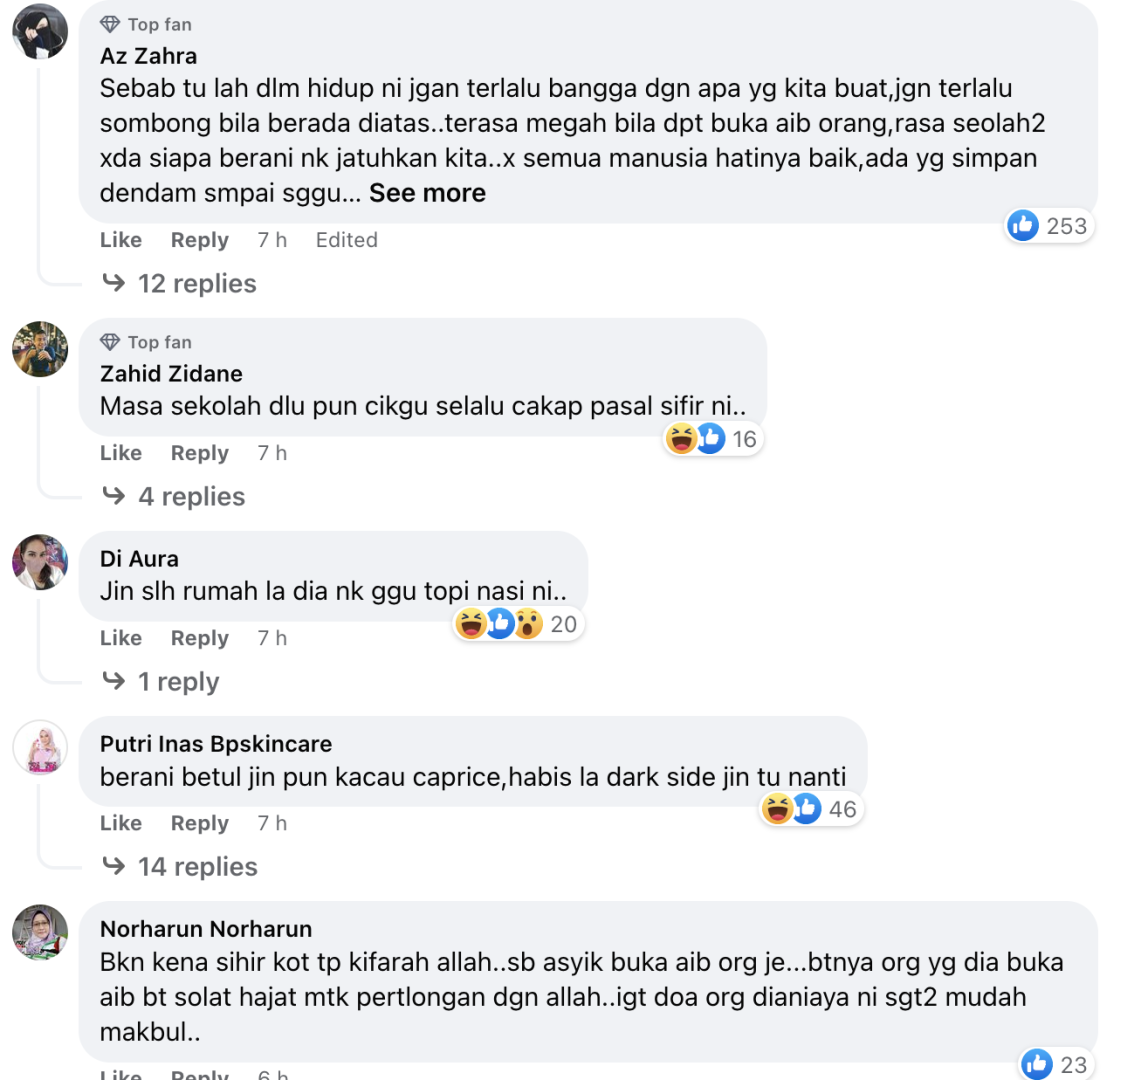Show the 1 reply under Di Aura's comment

178,682
